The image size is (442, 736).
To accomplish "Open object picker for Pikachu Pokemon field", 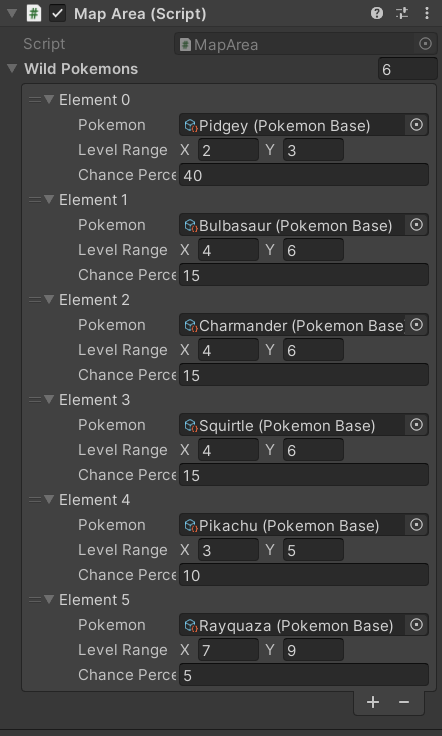I will [417, 525].
